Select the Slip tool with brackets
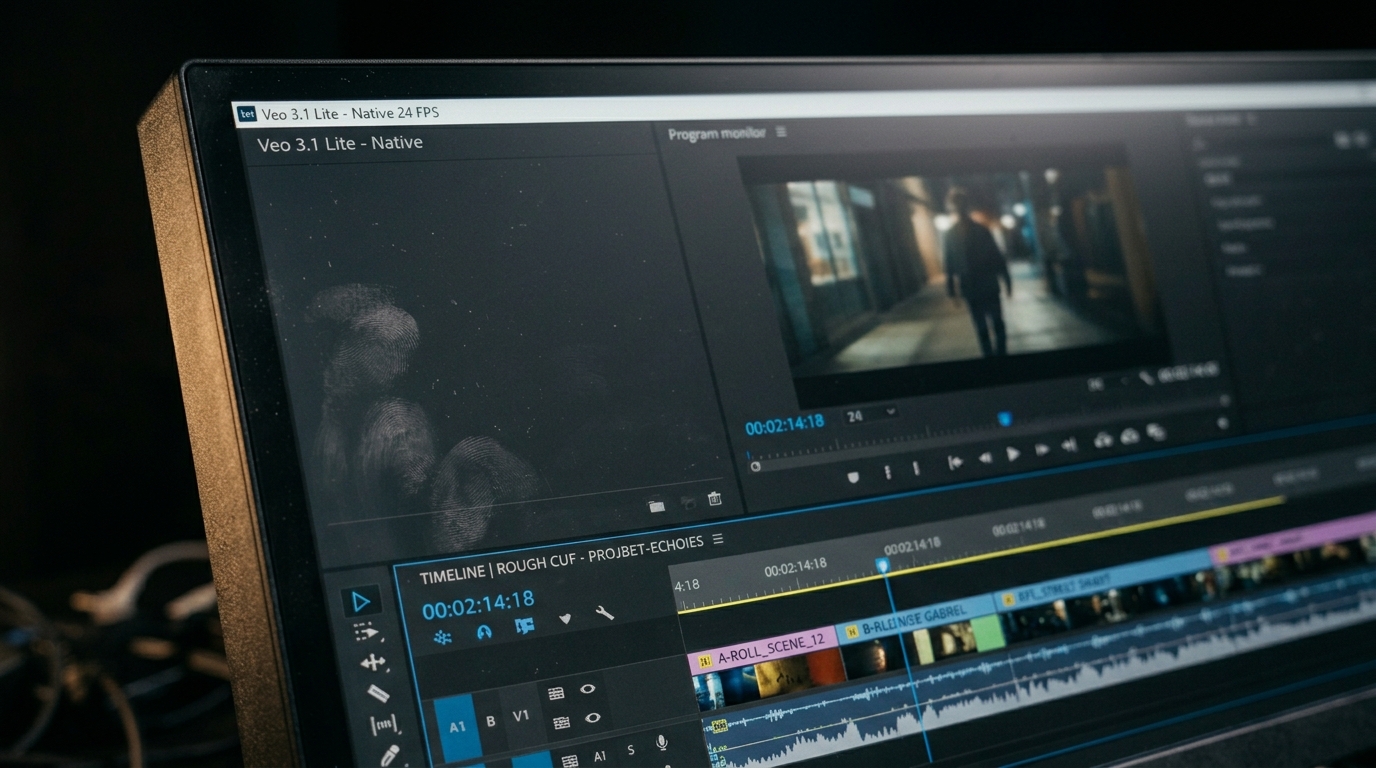 pyautogui.click(x=383, y=723)
